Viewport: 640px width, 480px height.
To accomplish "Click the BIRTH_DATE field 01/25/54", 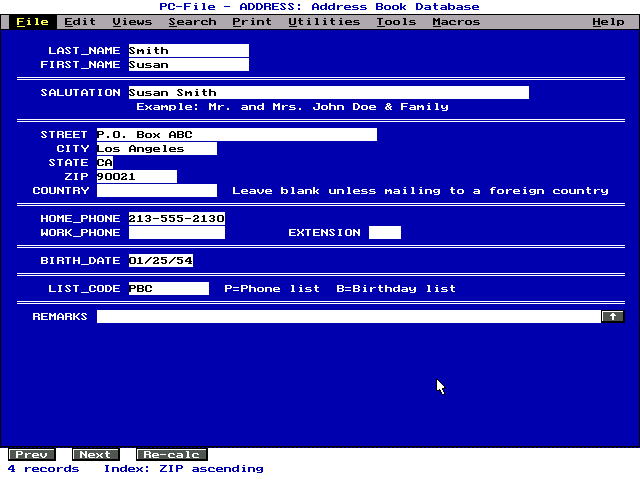I will tap(161, 260).
